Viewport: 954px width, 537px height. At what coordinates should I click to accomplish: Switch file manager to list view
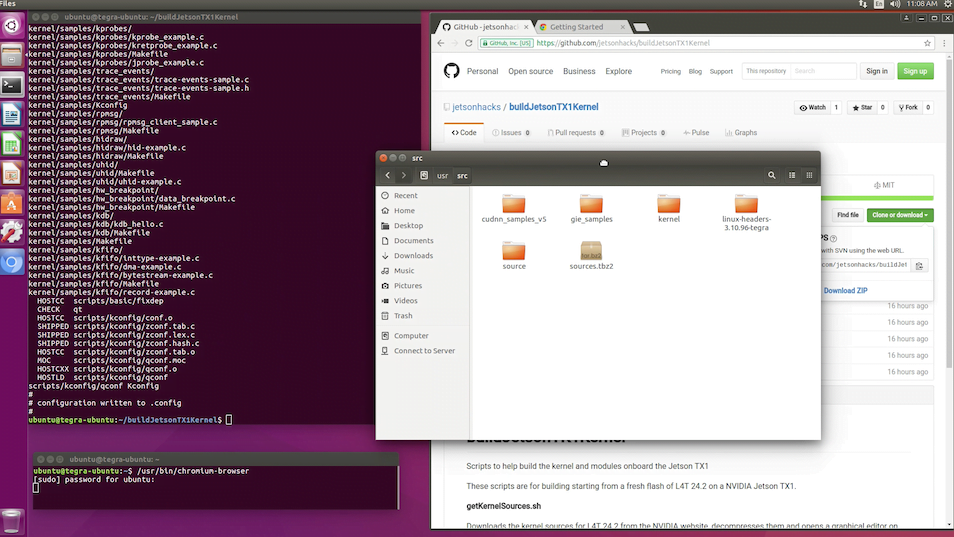coord(792,175)
